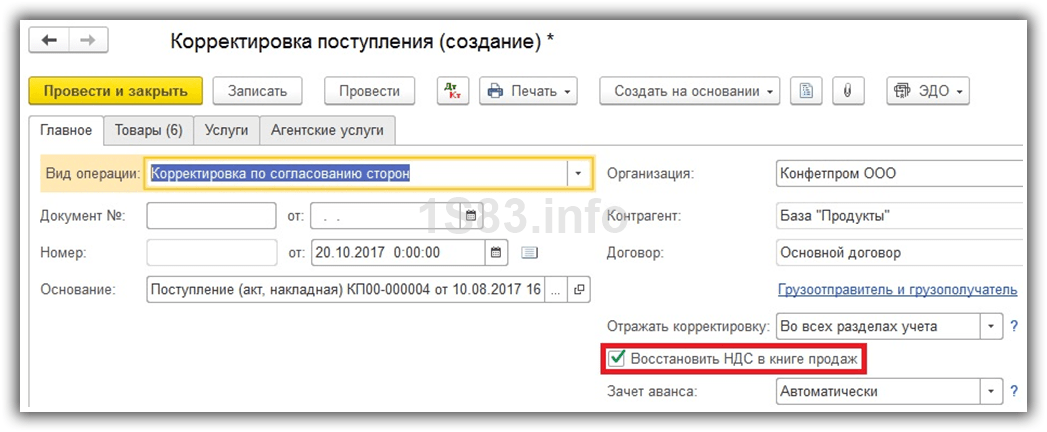The width and height of the screenshot is (1047, 432).
Task: Open the Основание document link icon
Action: [579, 289]
